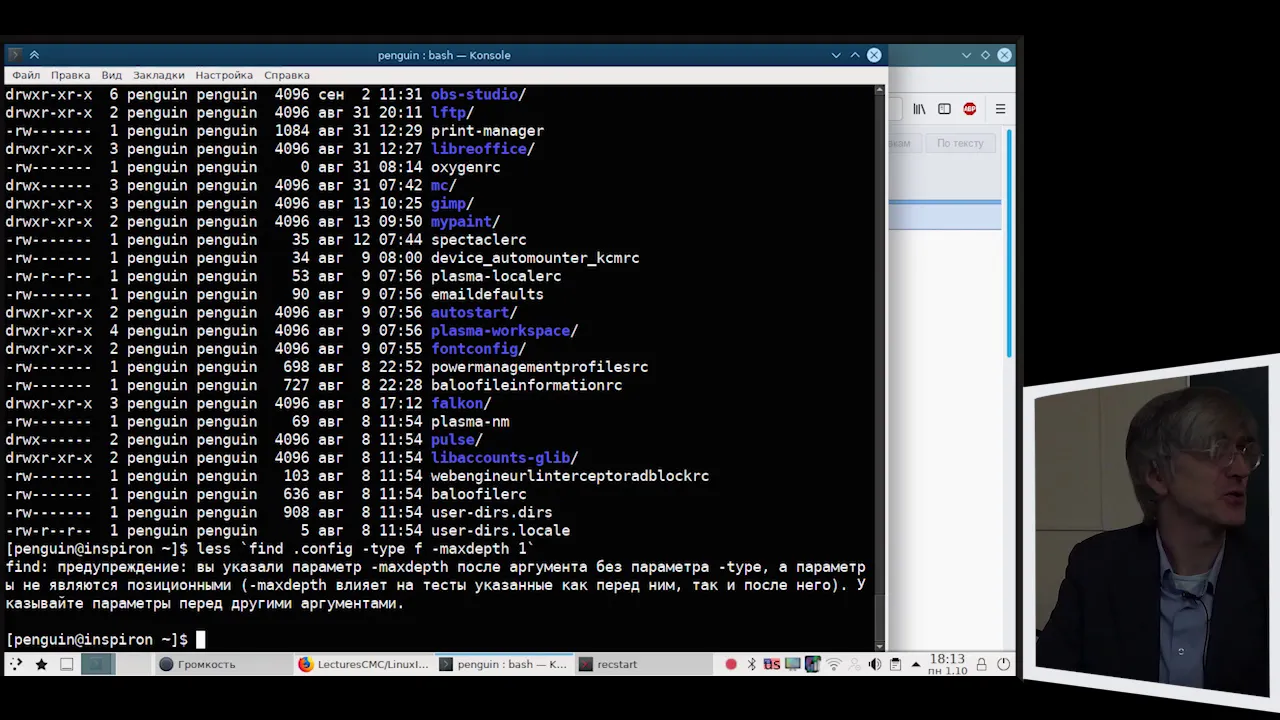Click the red recording indicator in tray
This screenshot has height=720, width=1280.
coord(731,664)
